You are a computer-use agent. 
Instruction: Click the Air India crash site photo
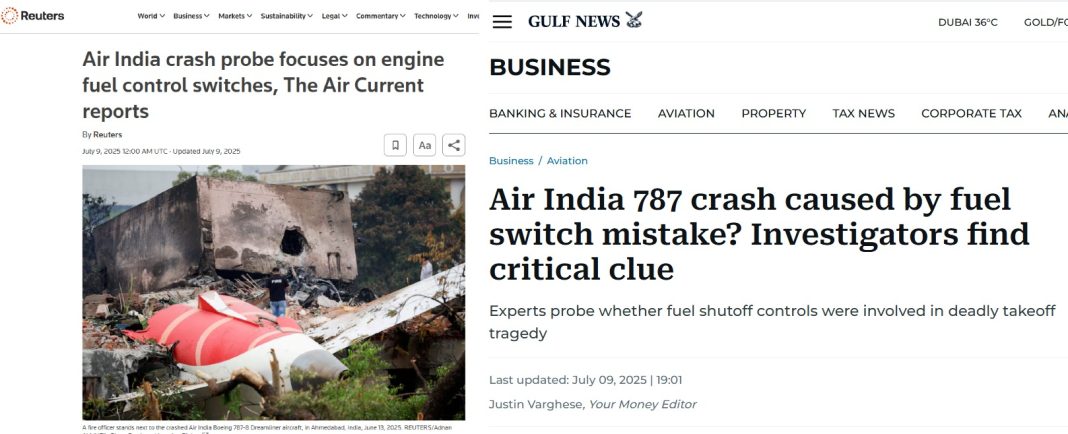273,292
